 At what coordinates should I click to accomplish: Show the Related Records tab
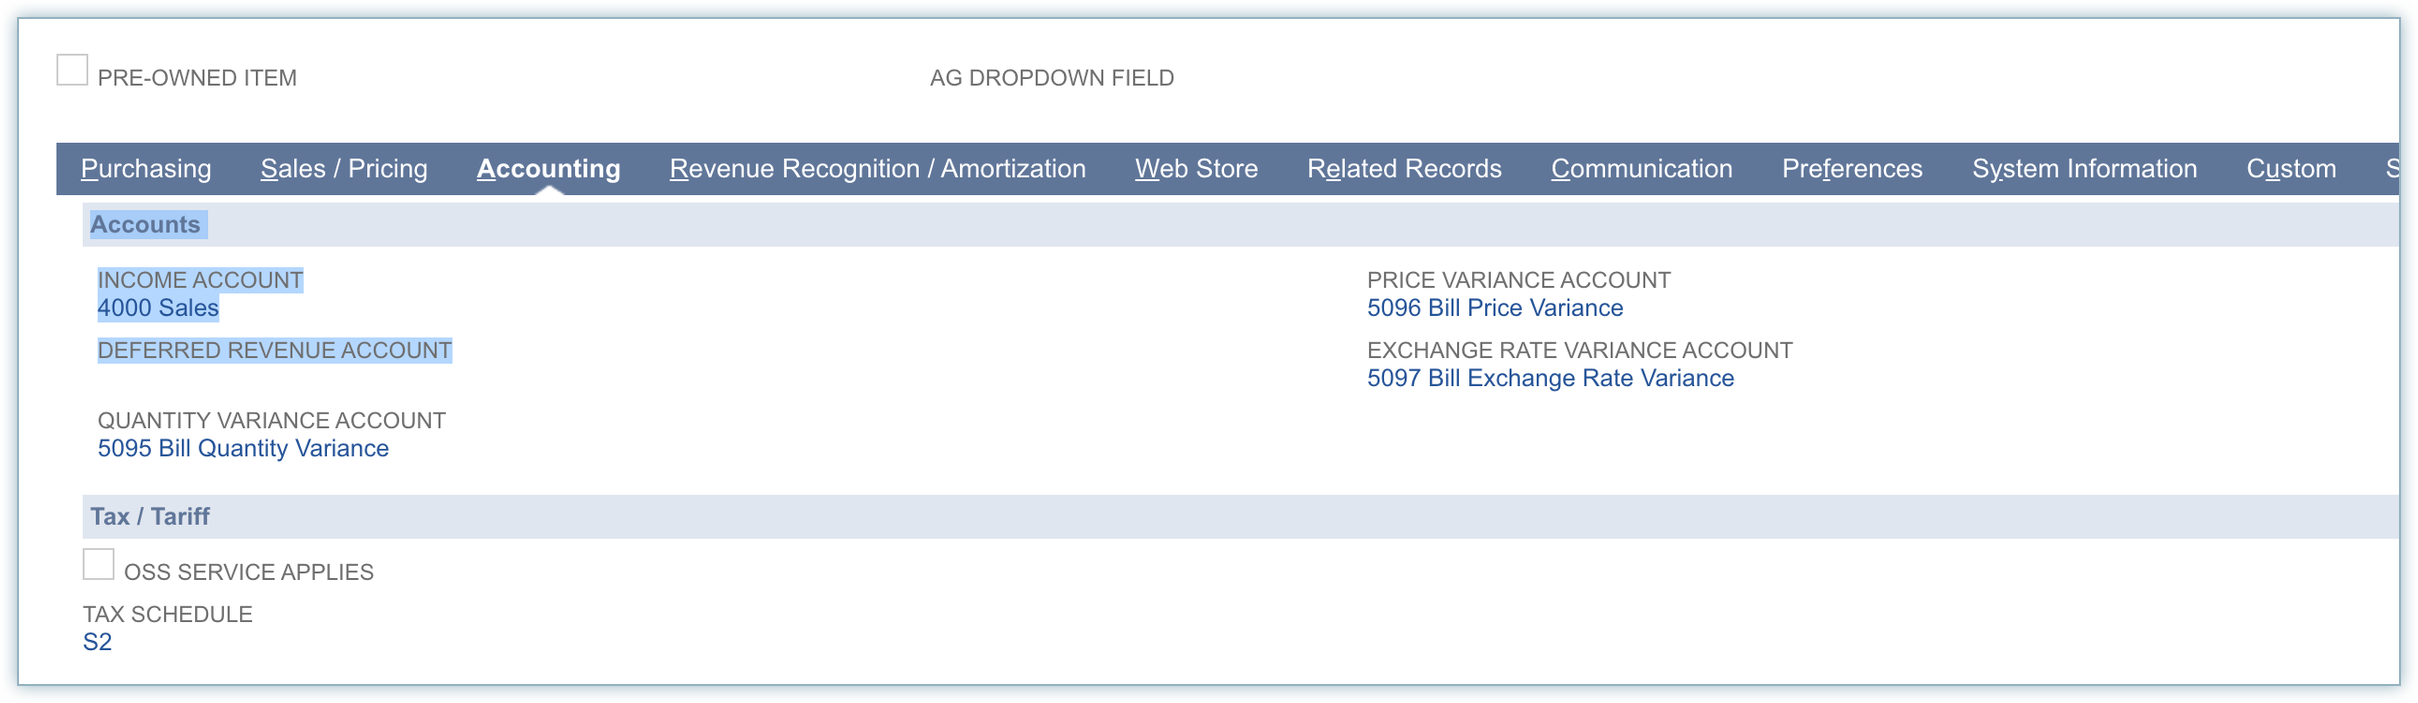click(1404, 169)
